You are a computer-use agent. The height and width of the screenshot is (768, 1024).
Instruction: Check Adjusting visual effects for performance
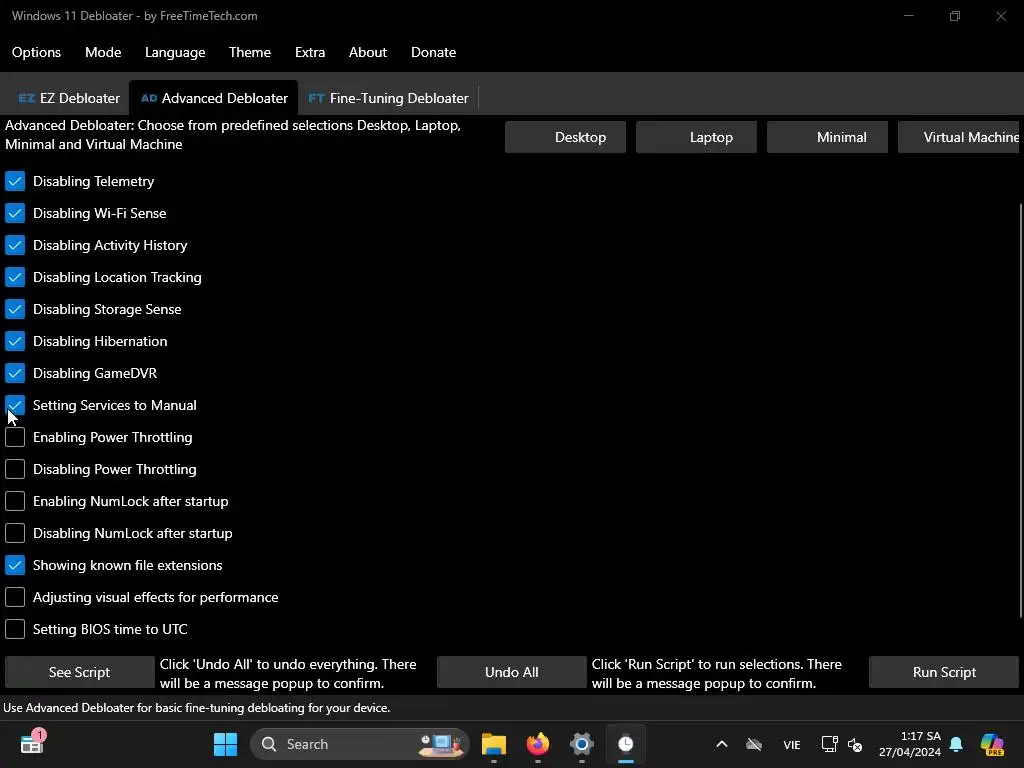tap(15, 597)
